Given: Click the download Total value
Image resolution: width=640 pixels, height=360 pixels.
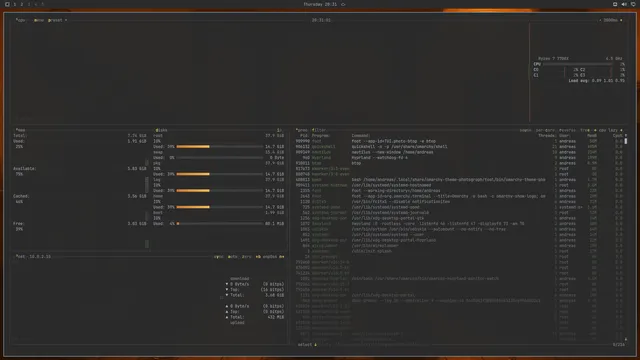Looking at the screenshot, I should coord(275,295).
